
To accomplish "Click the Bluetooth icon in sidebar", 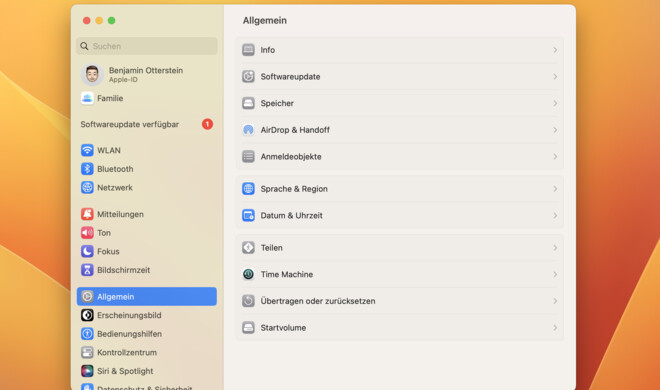I will (87, 169).
